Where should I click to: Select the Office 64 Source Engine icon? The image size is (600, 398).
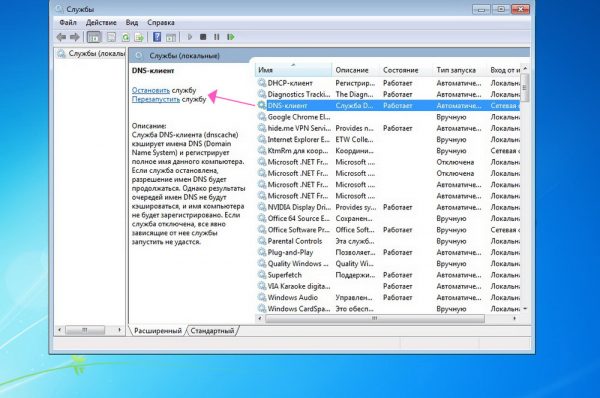(262, 218)
